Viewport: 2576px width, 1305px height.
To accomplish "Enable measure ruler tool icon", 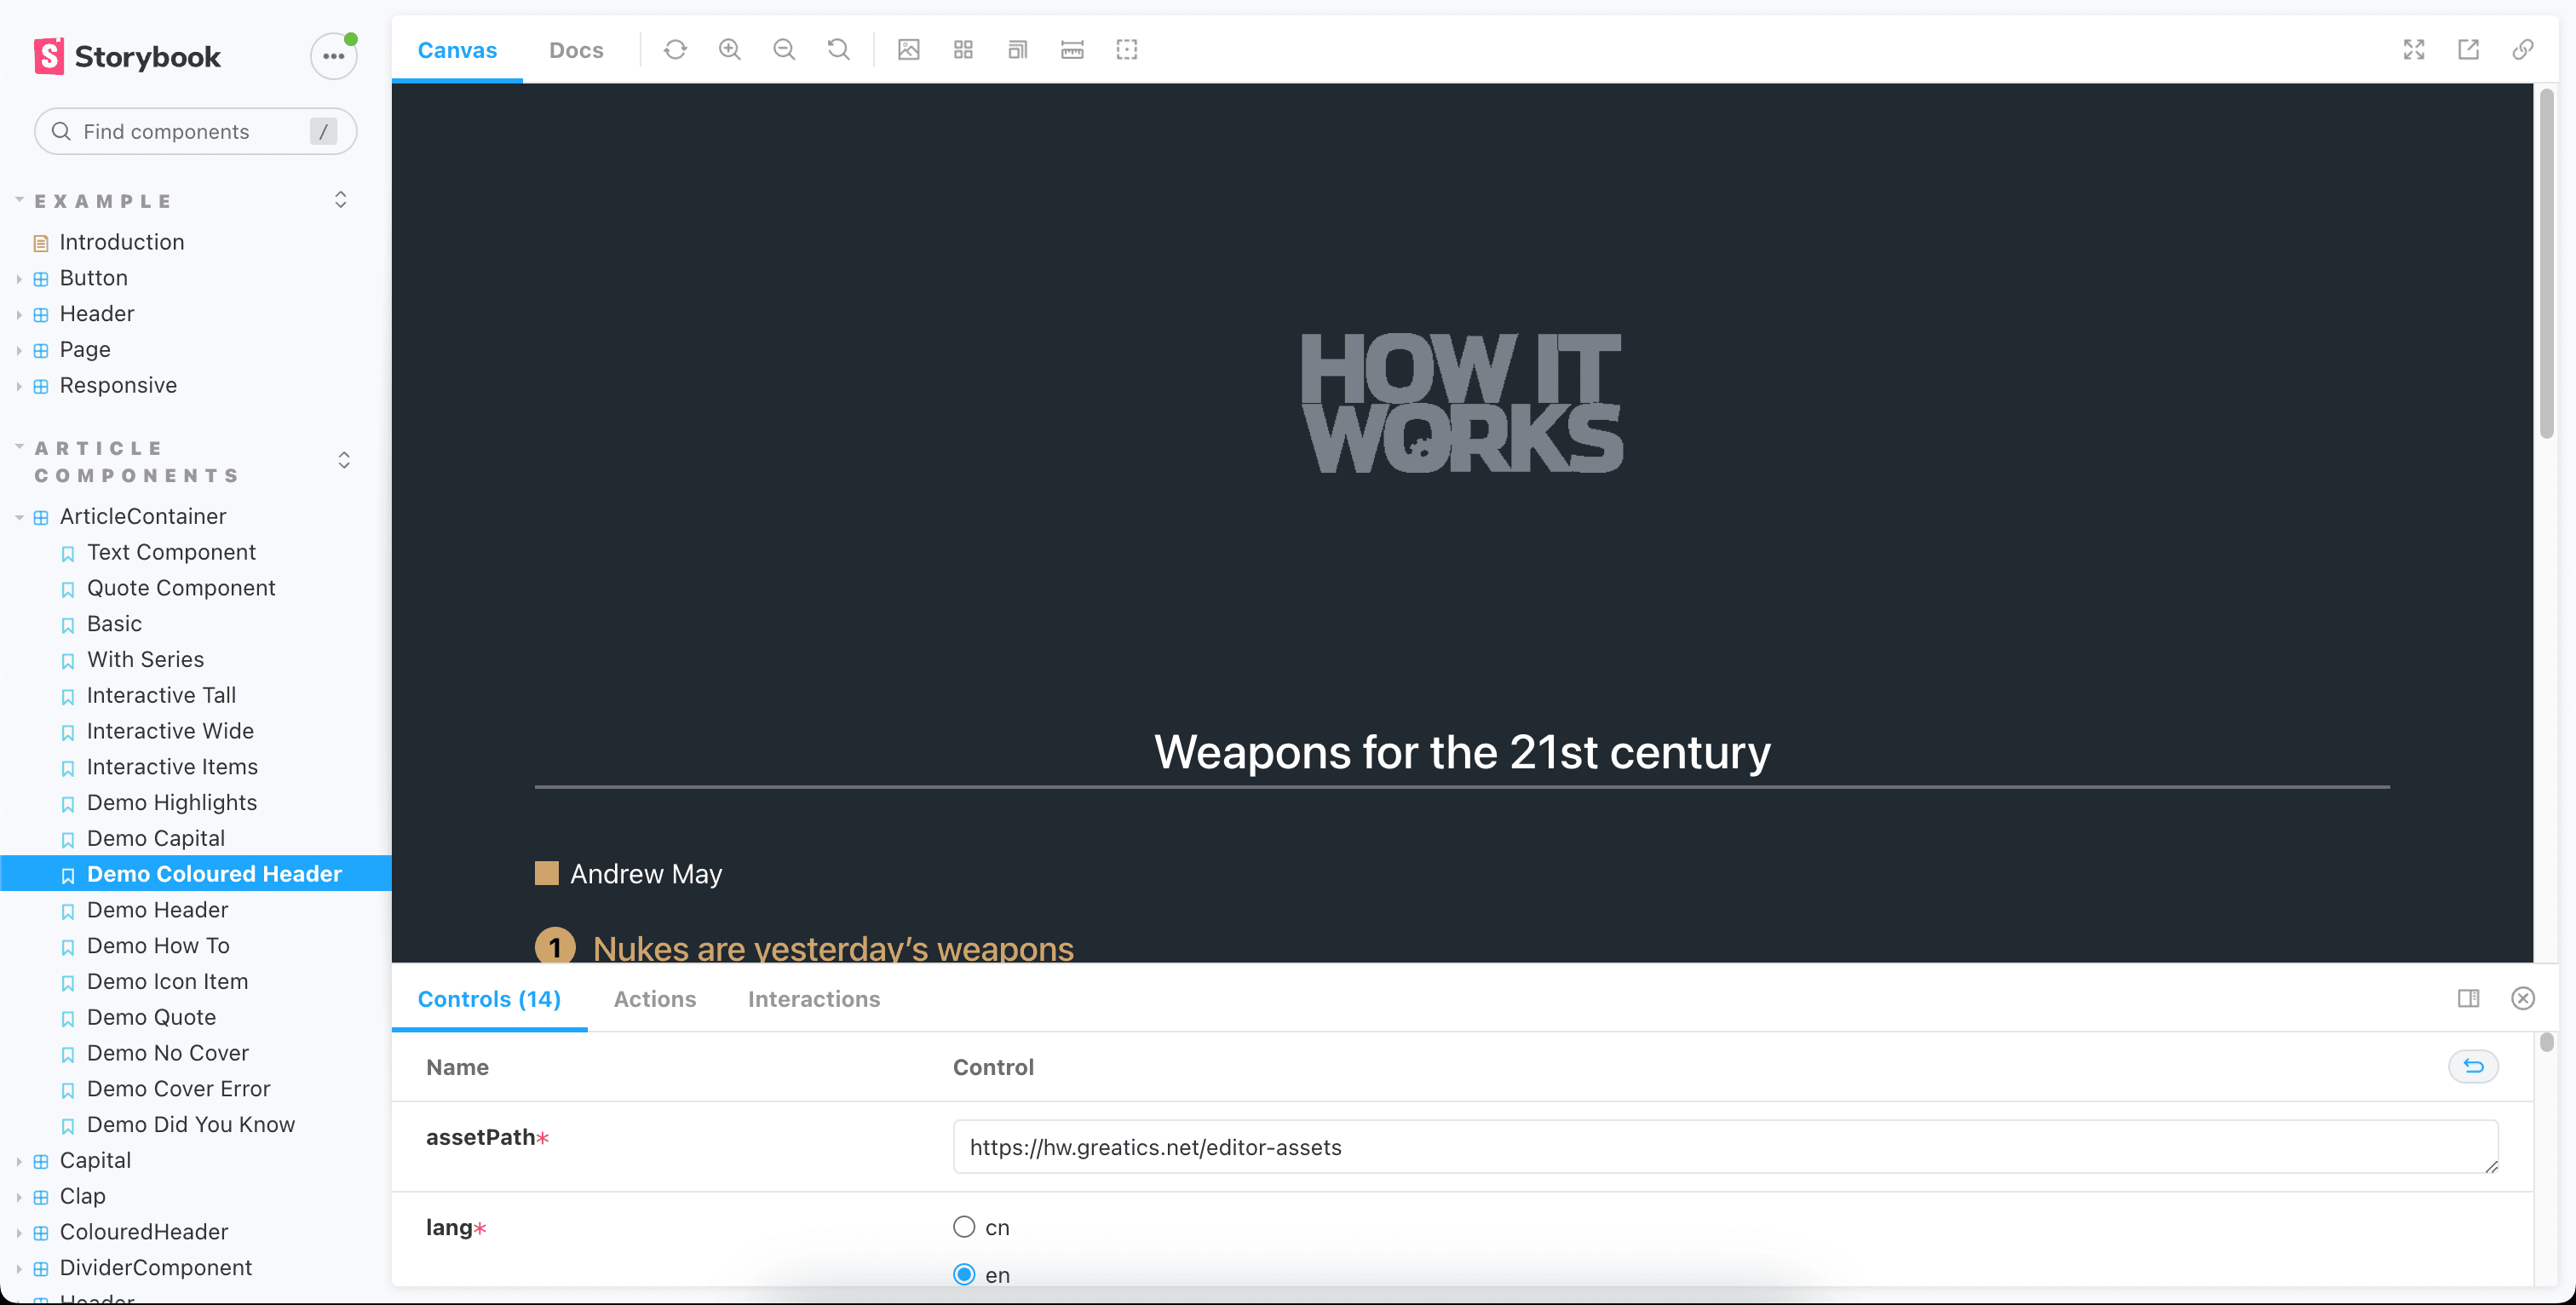I will (1072, 50).
